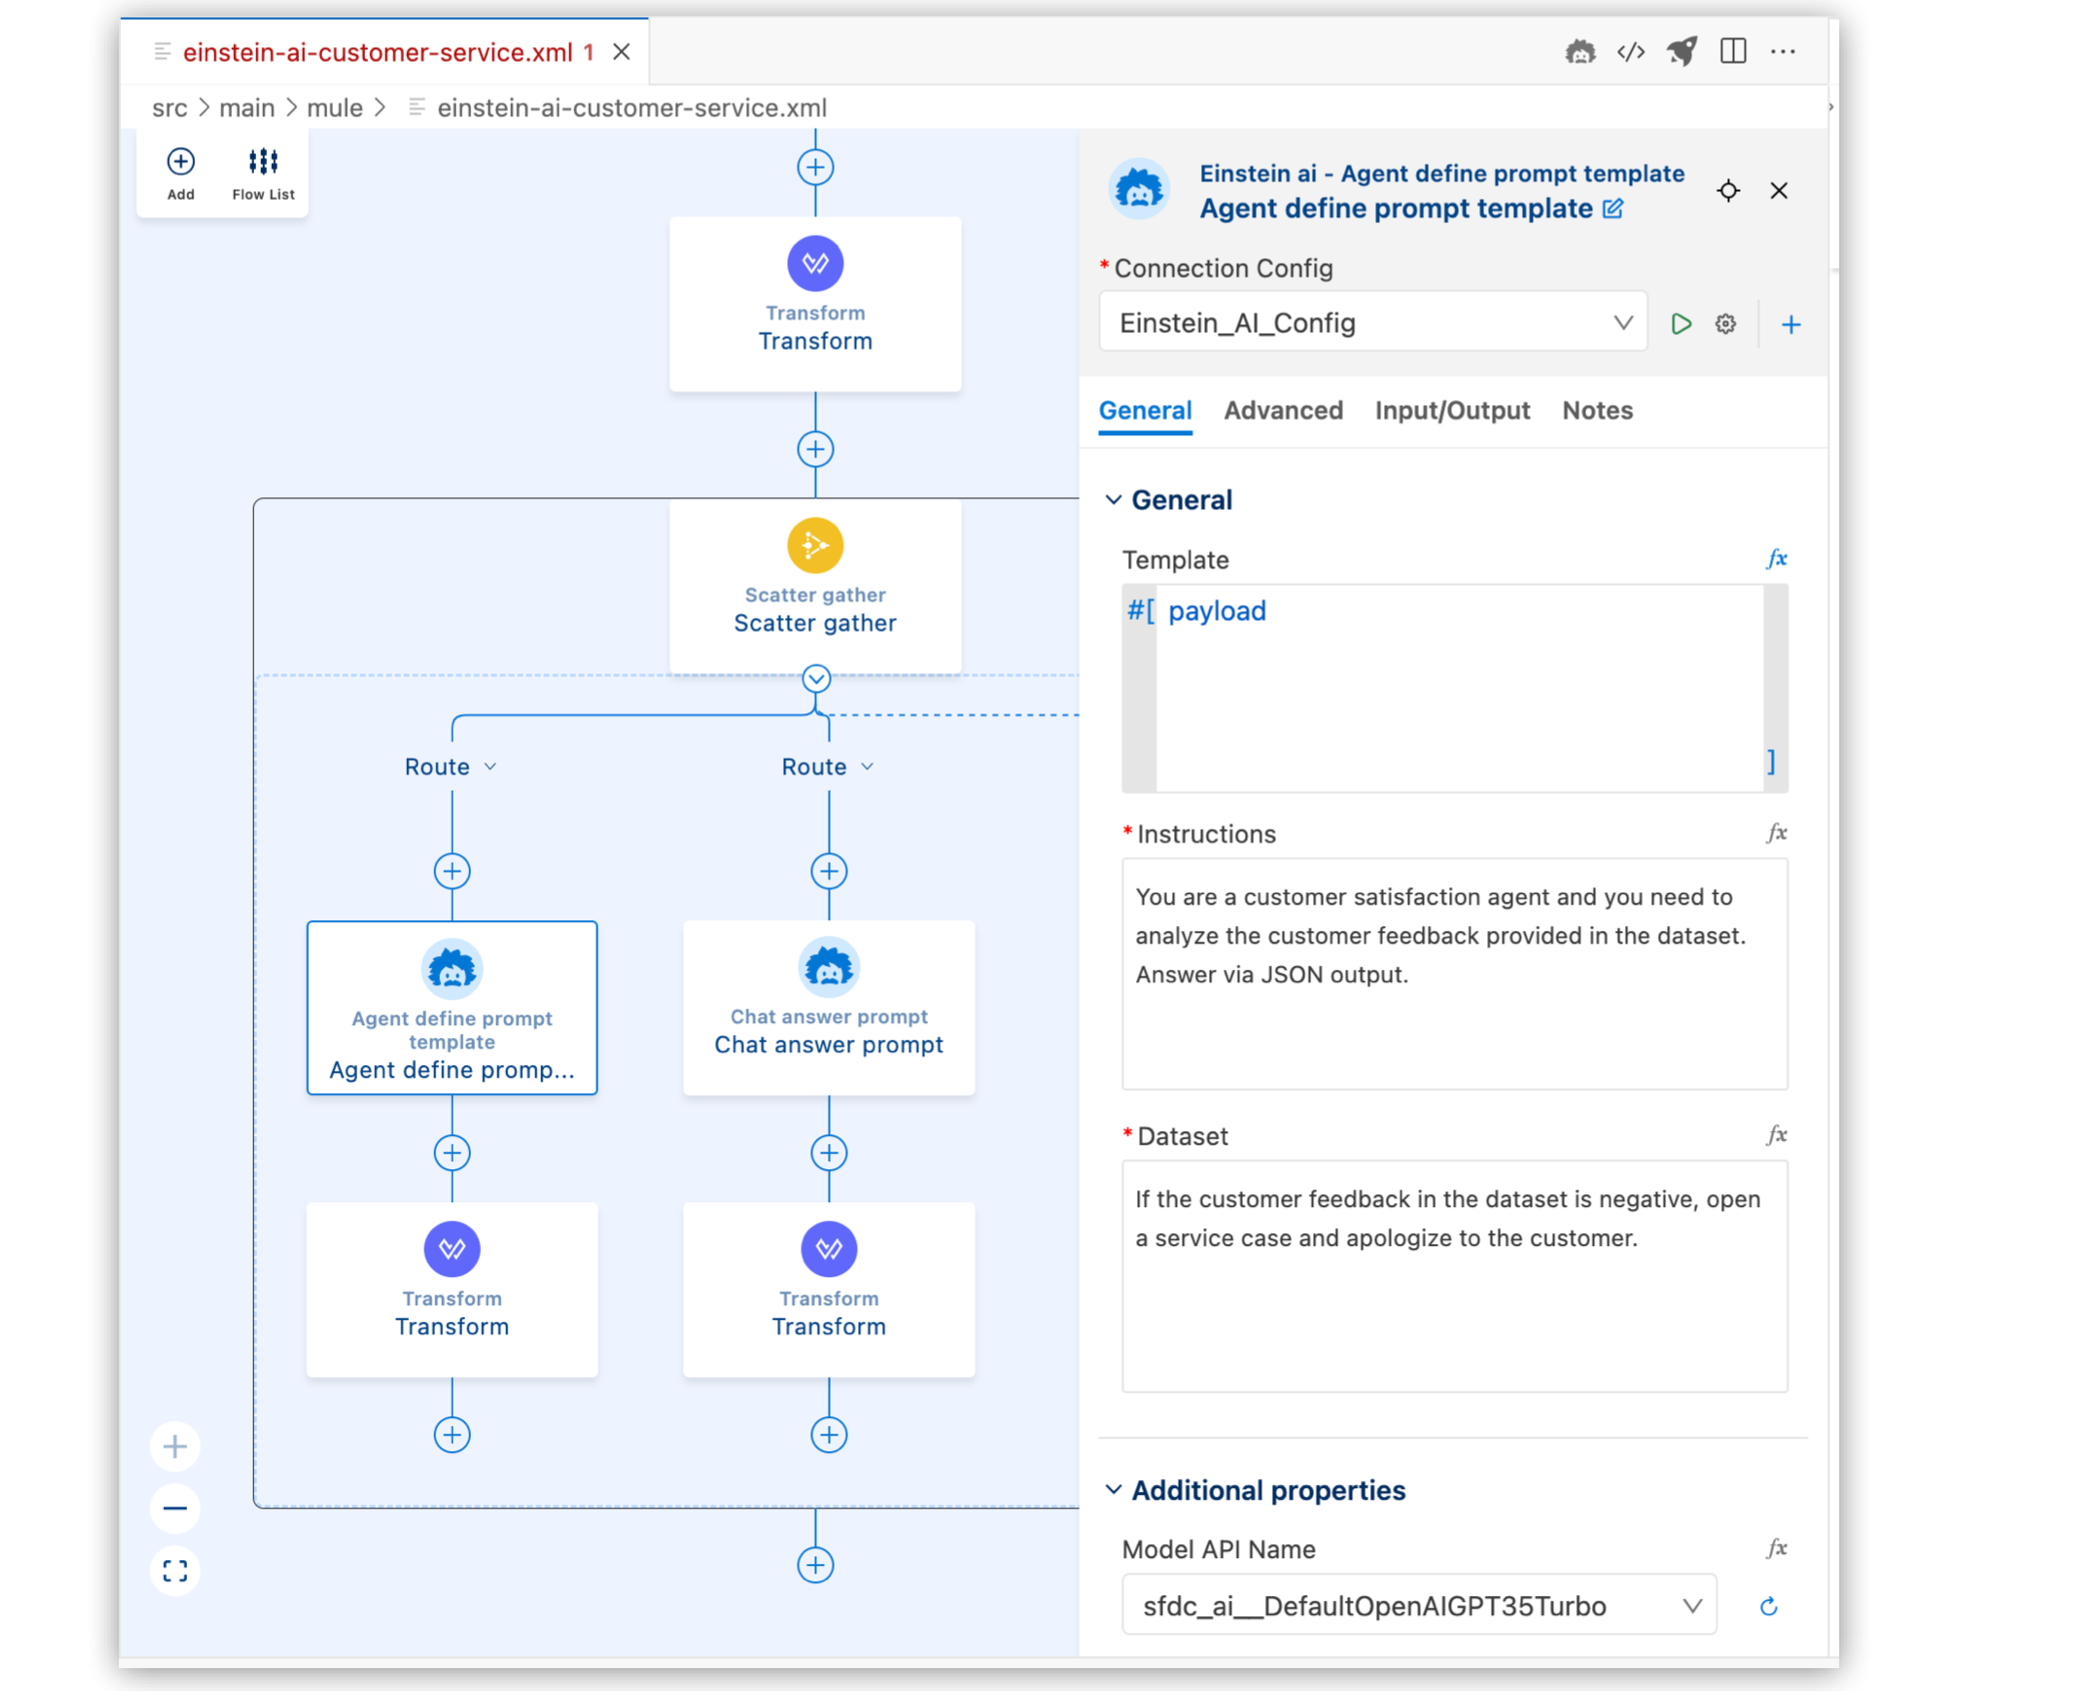This screenshot has height=1691, width=2082.
Task: Collapse the Additional properties section
Action: point(1114,1490)
